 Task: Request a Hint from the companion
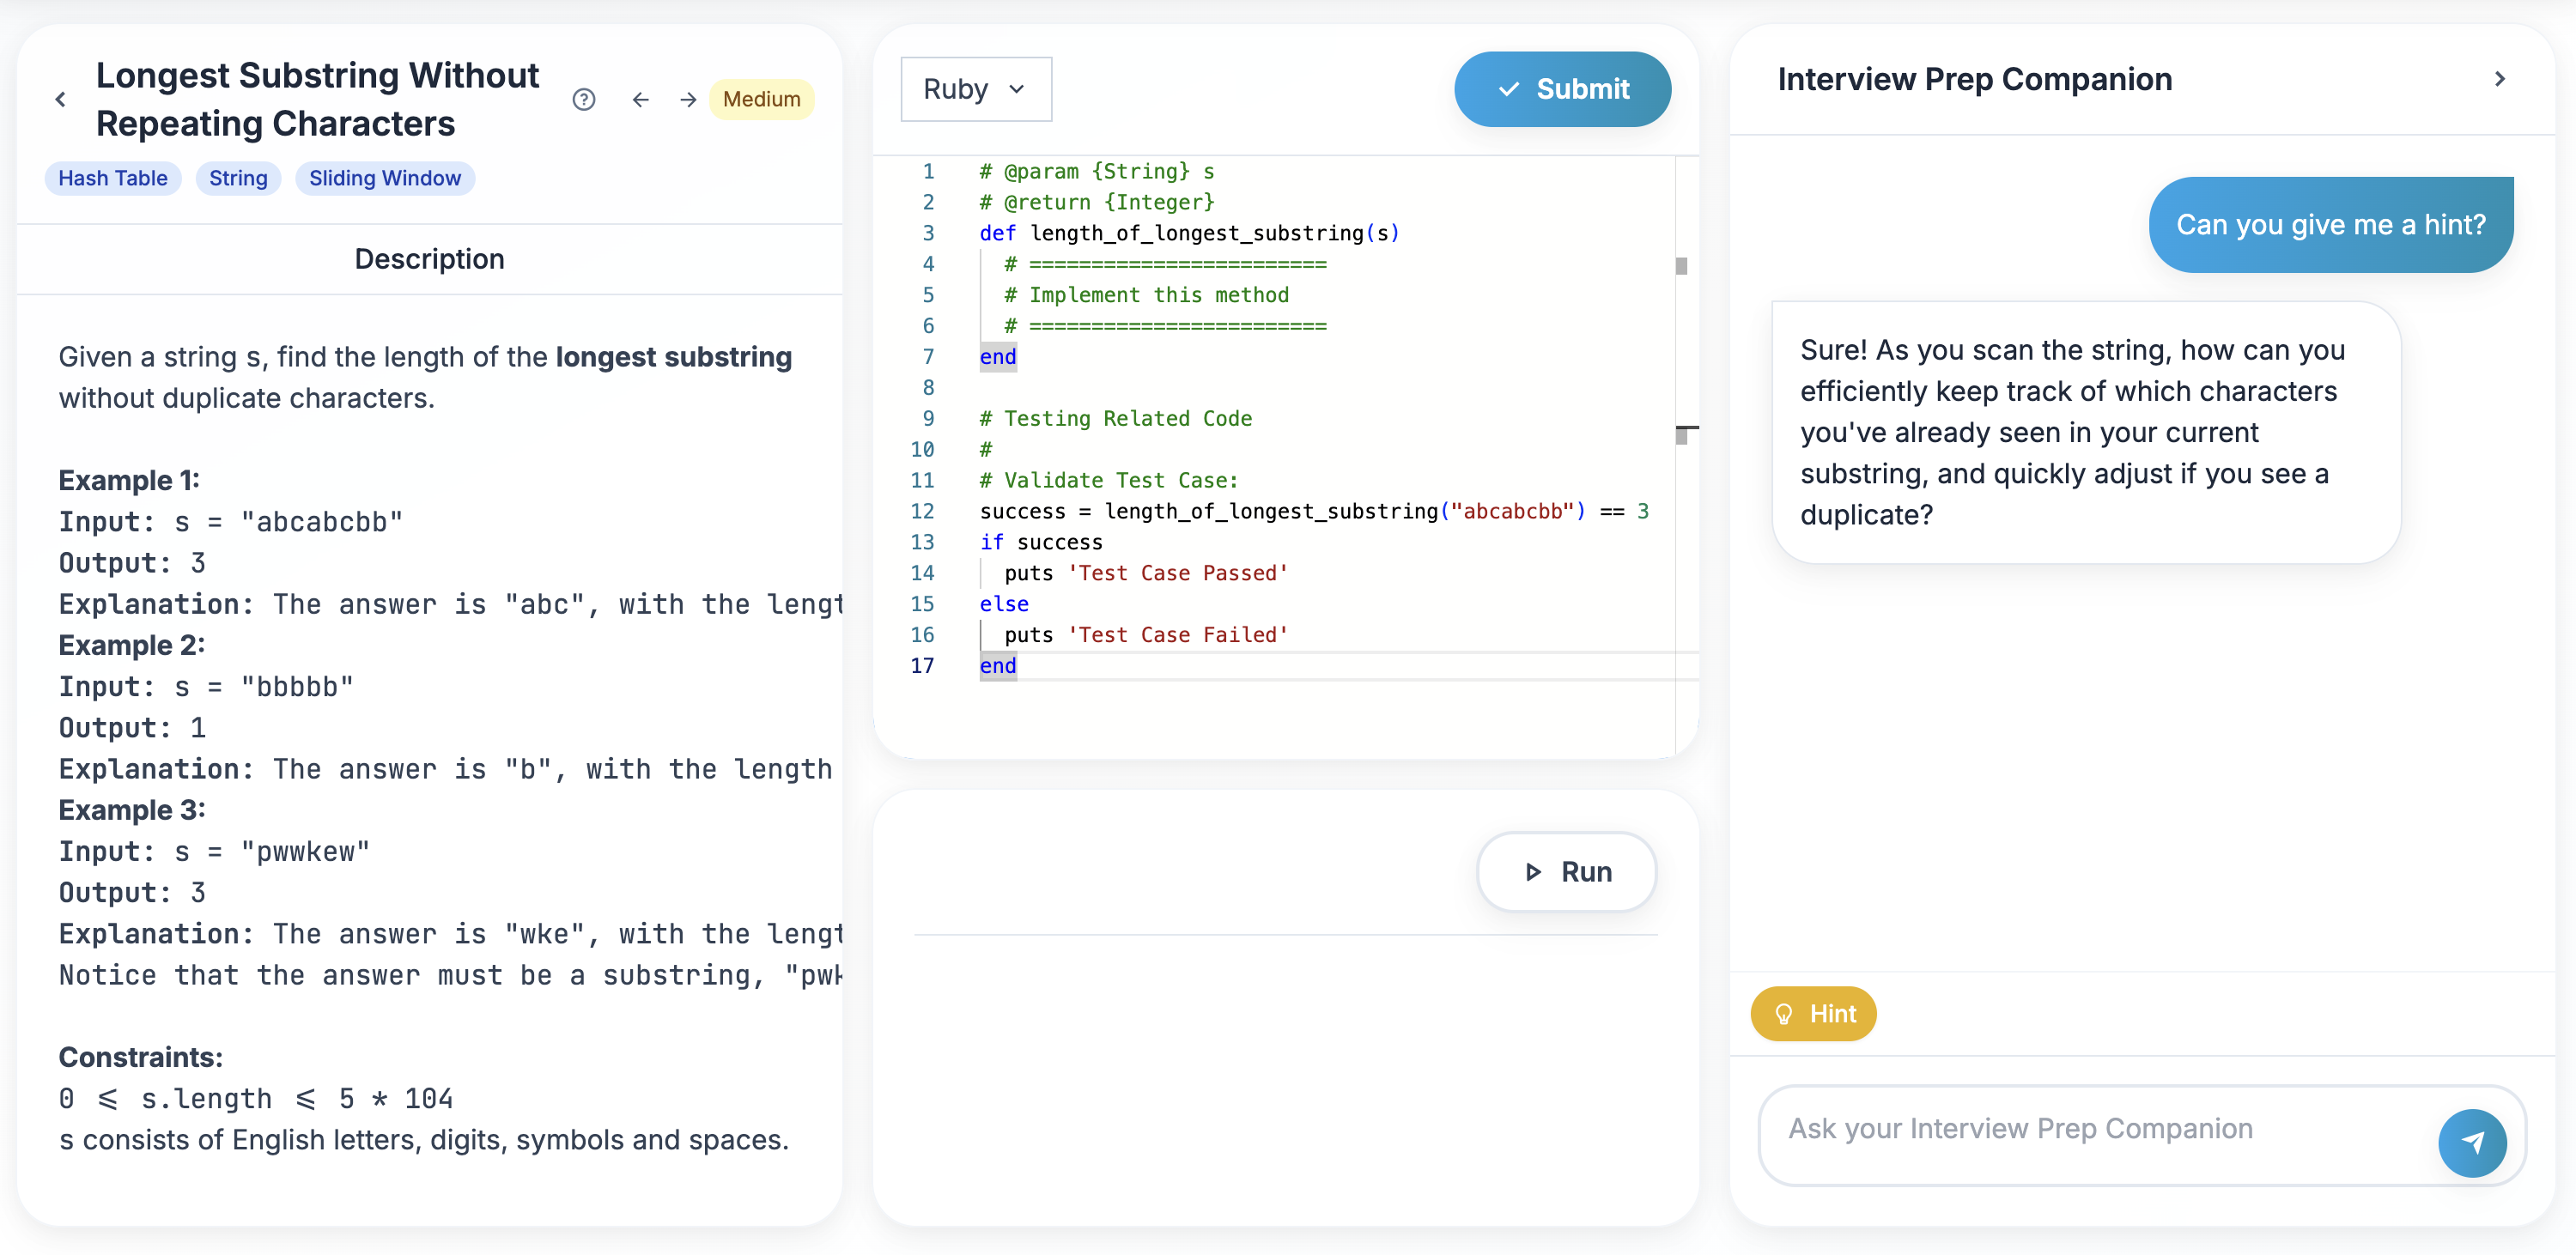tap(1813, 1013)
